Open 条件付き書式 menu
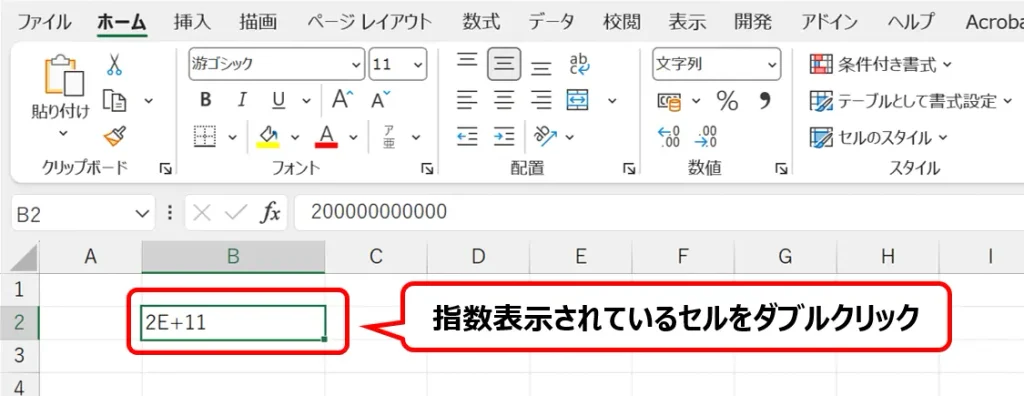 click(881, 64)
